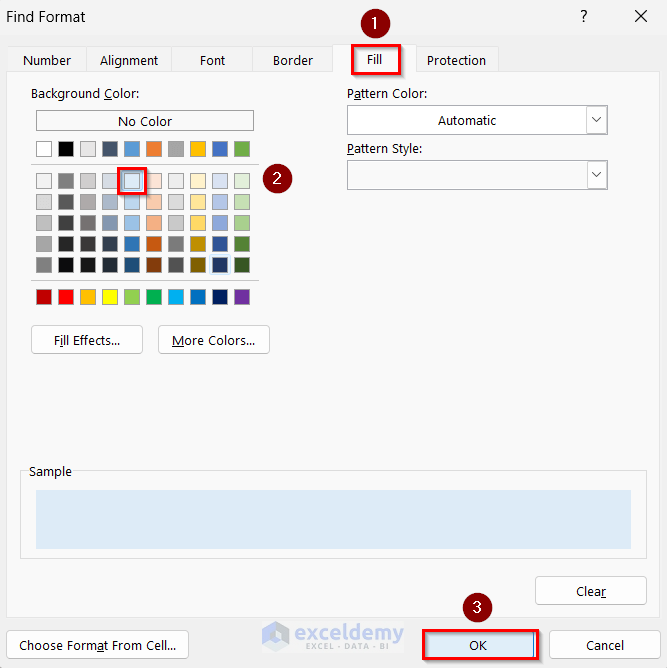Screen dimensions: 667x668
Task: Pick the standard green swatch
Action: (x=154, y=297)
